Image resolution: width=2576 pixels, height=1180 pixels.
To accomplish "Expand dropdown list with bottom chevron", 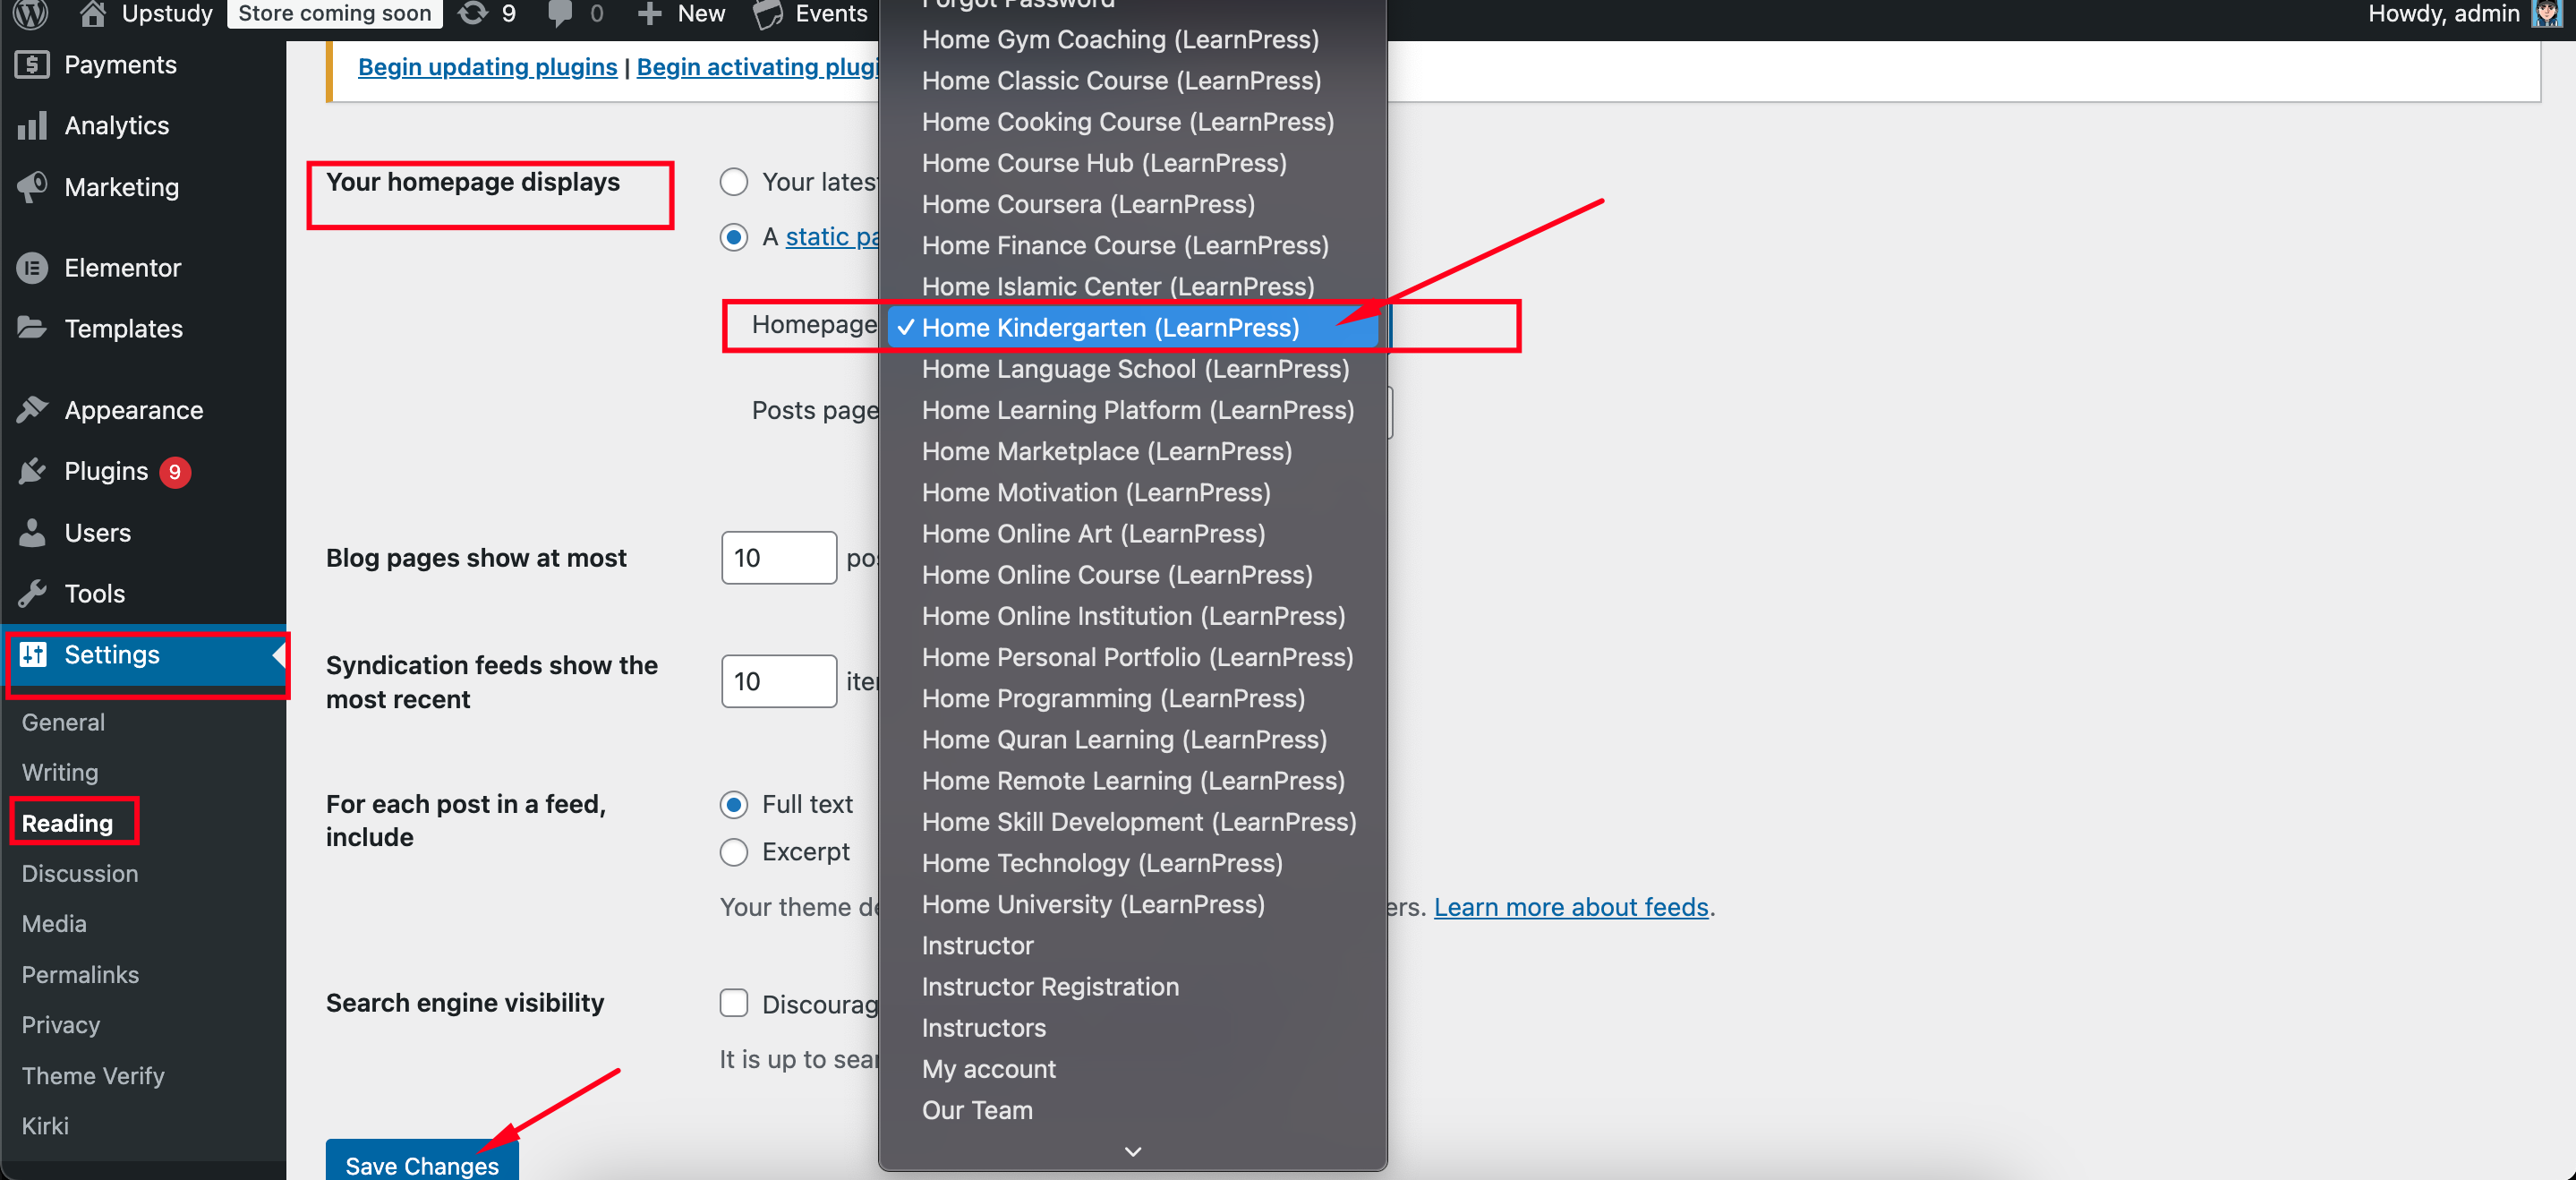I will (x=1133, y=1152).
